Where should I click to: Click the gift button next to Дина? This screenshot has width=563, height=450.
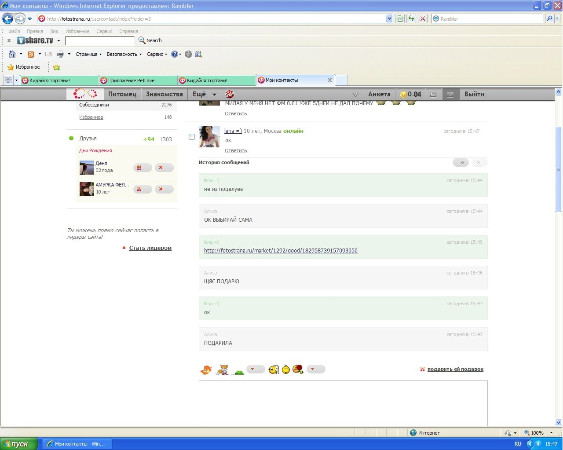point(143,168)
